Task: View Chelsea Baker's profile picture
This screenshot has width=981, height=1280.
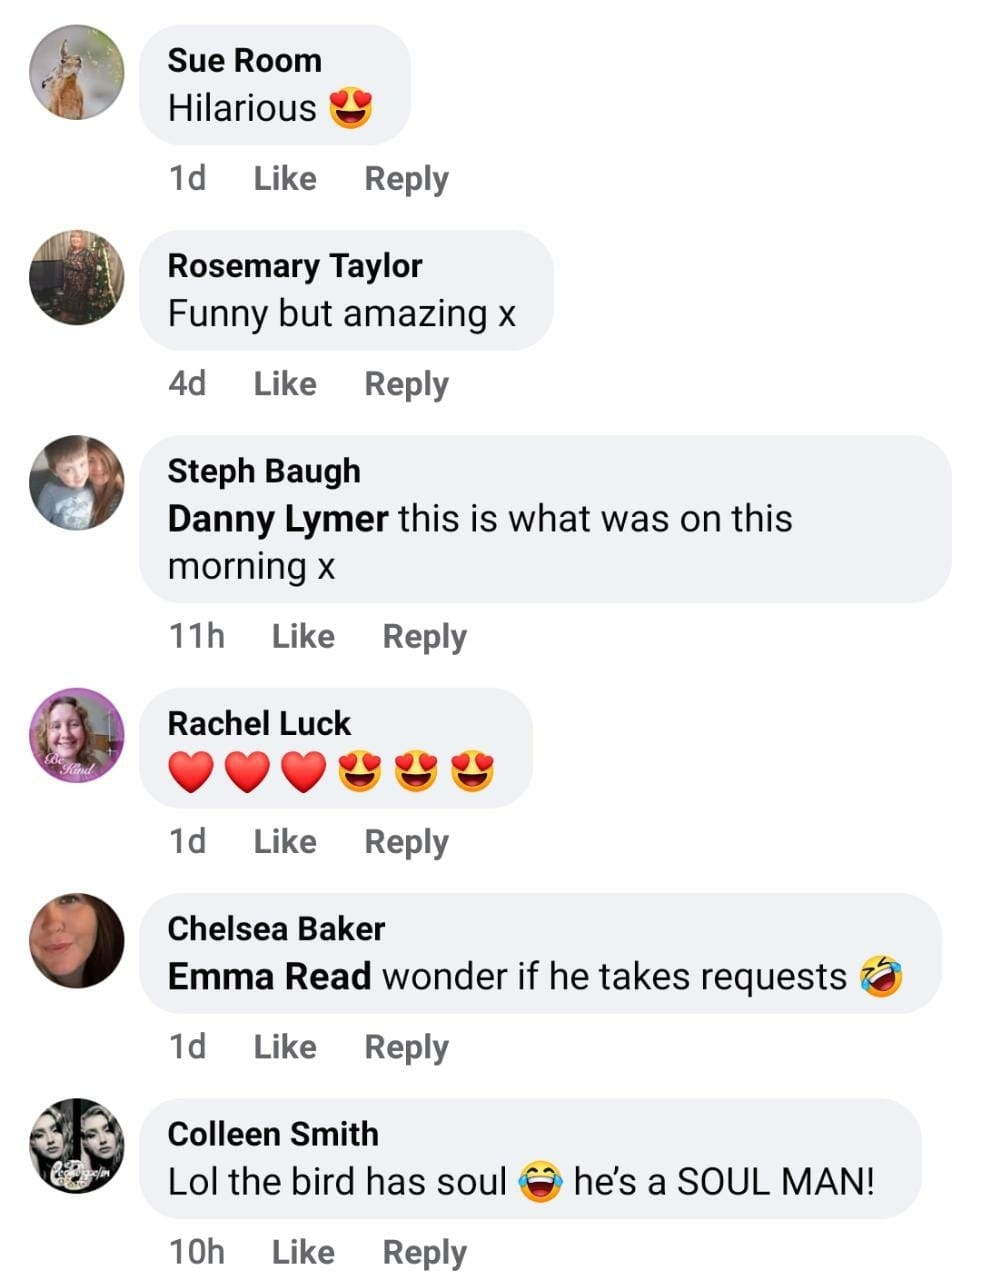Action: pyautogui.click(x=77, y=941)
